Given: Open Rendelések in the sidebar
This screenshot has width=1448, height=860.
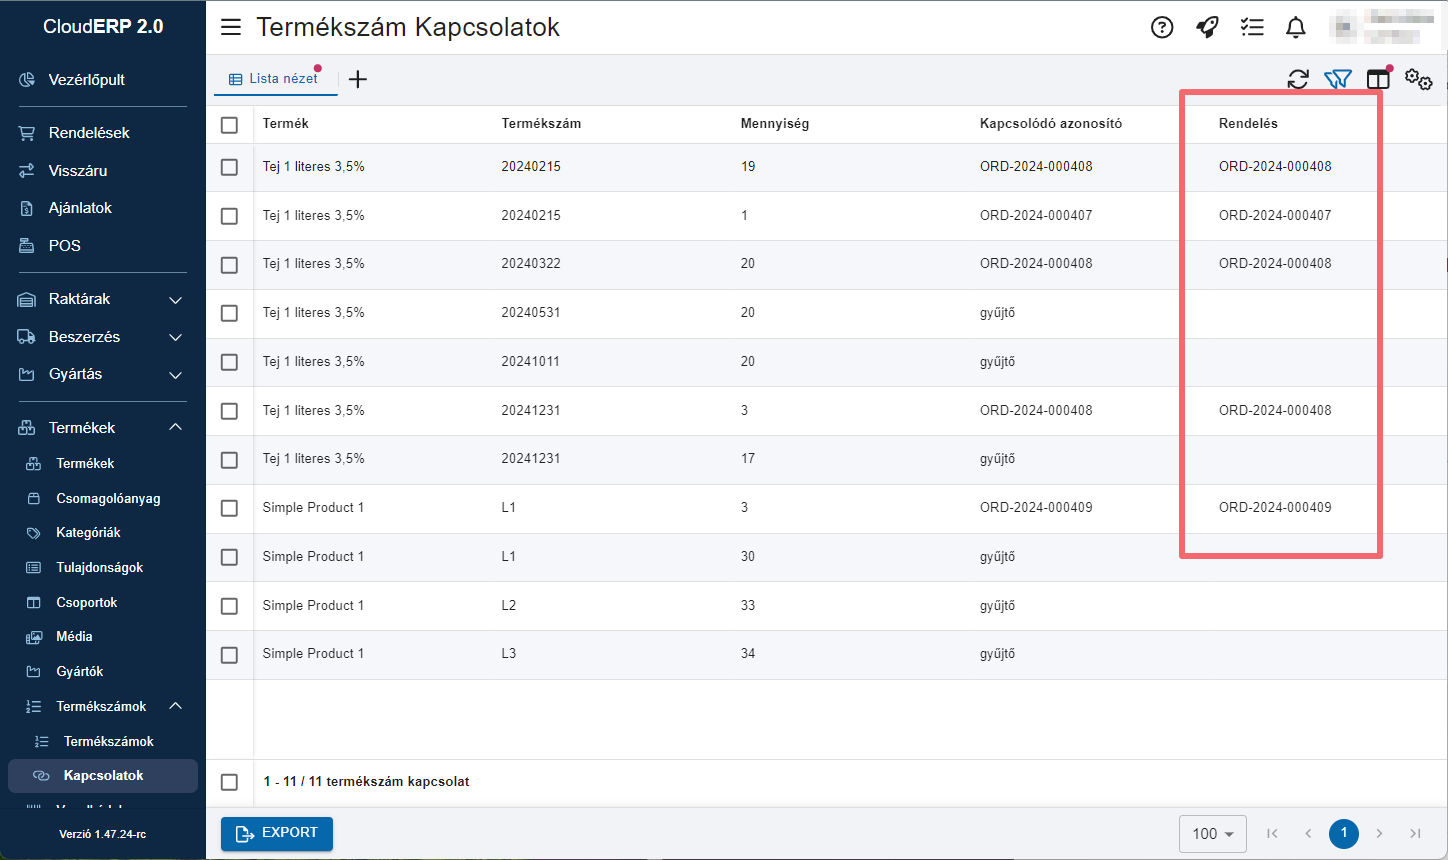Looking at the screenshot, I should point(89,133).
